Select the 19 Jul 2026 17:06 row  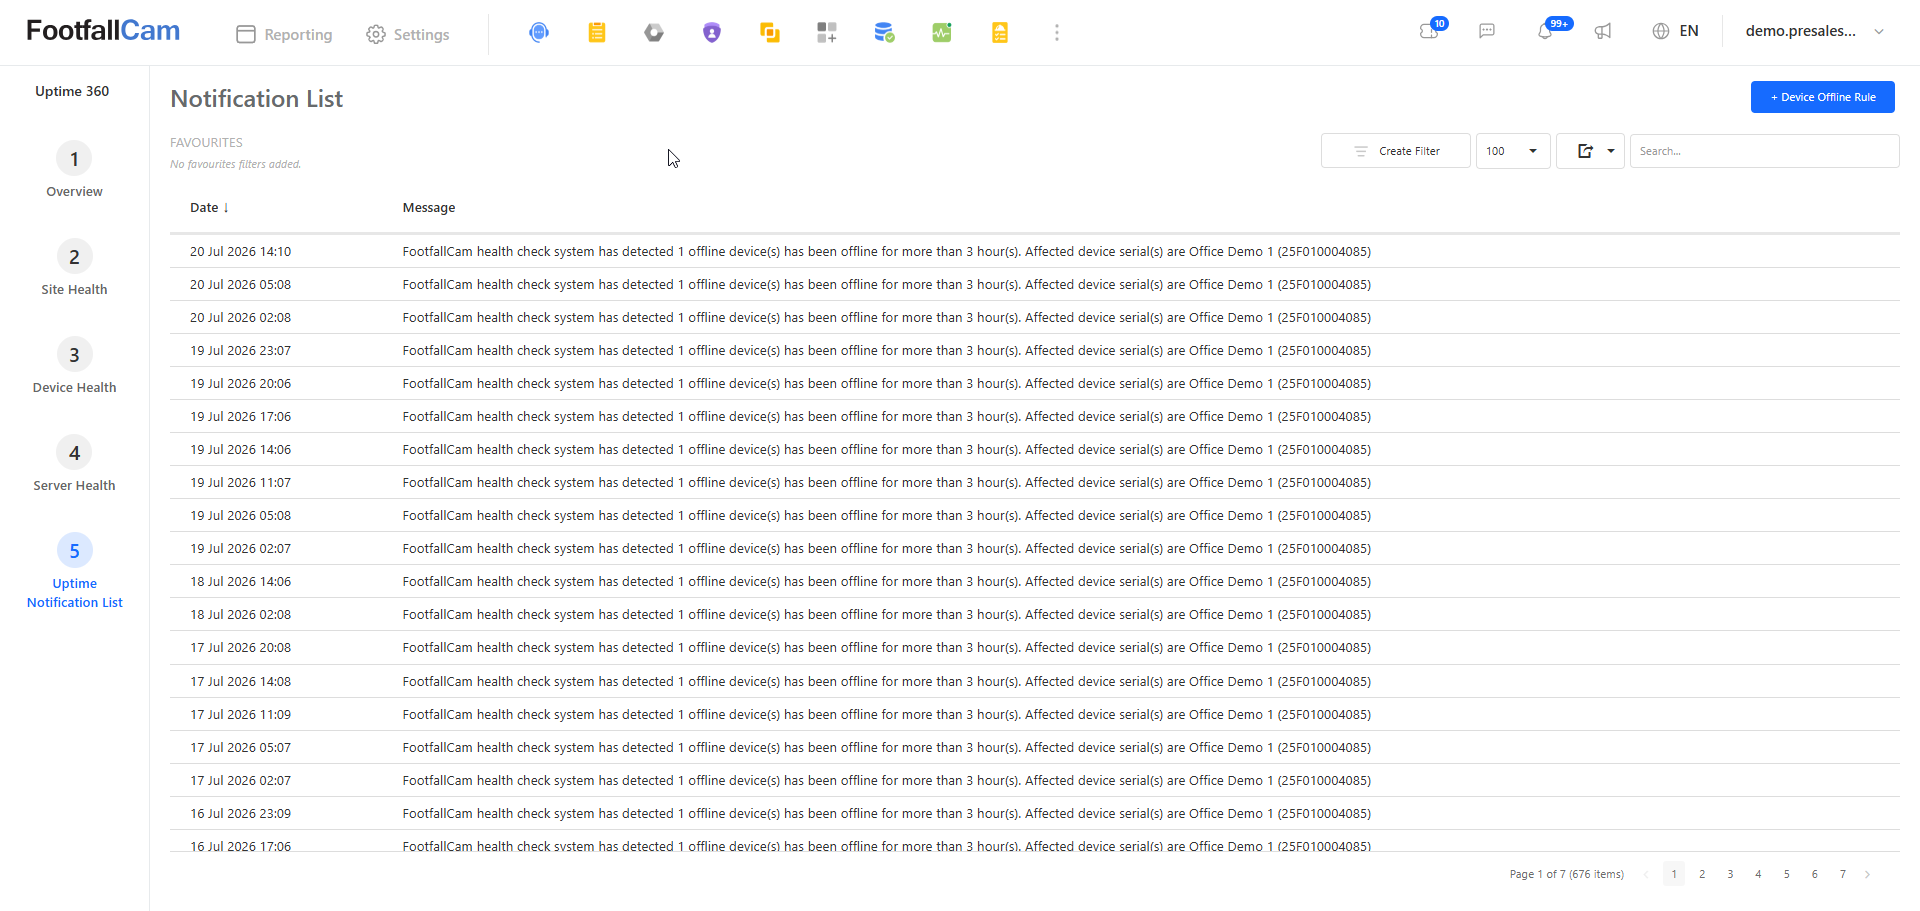coord(1035,417)
